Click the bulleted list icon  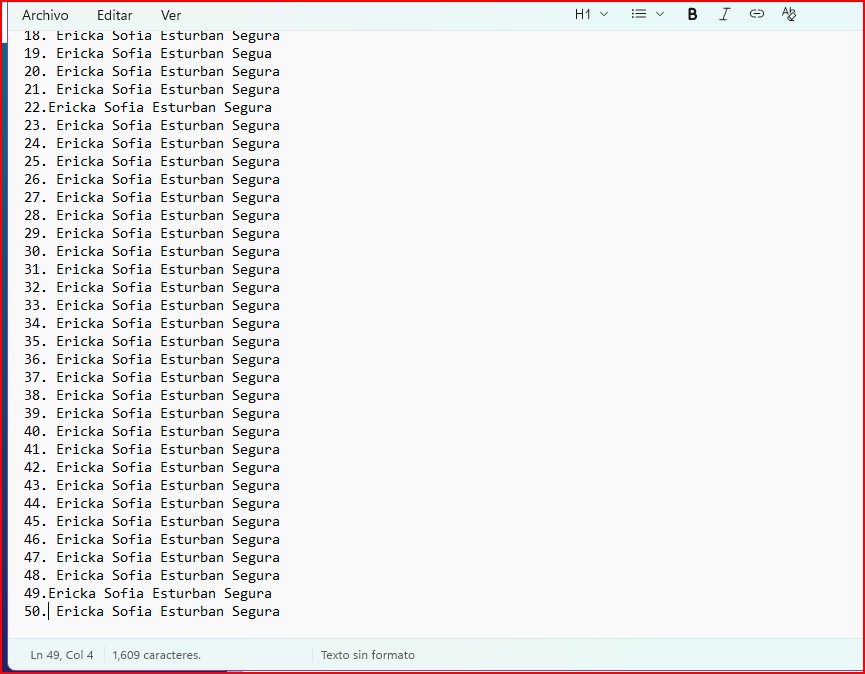click(x=639, y=14)
